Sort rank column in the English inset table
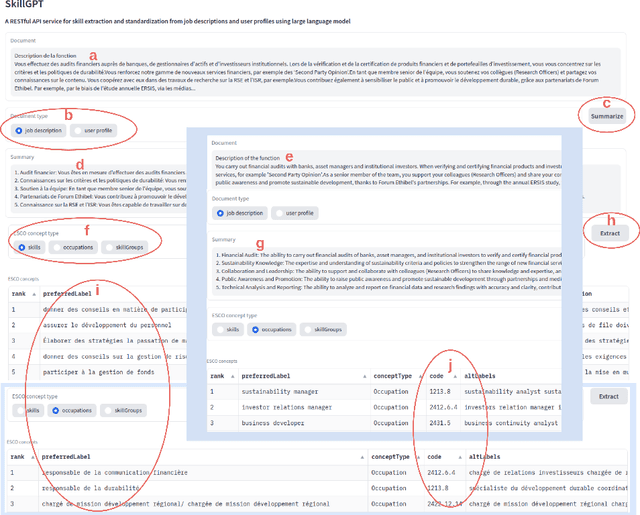 (x=232, y=376)
